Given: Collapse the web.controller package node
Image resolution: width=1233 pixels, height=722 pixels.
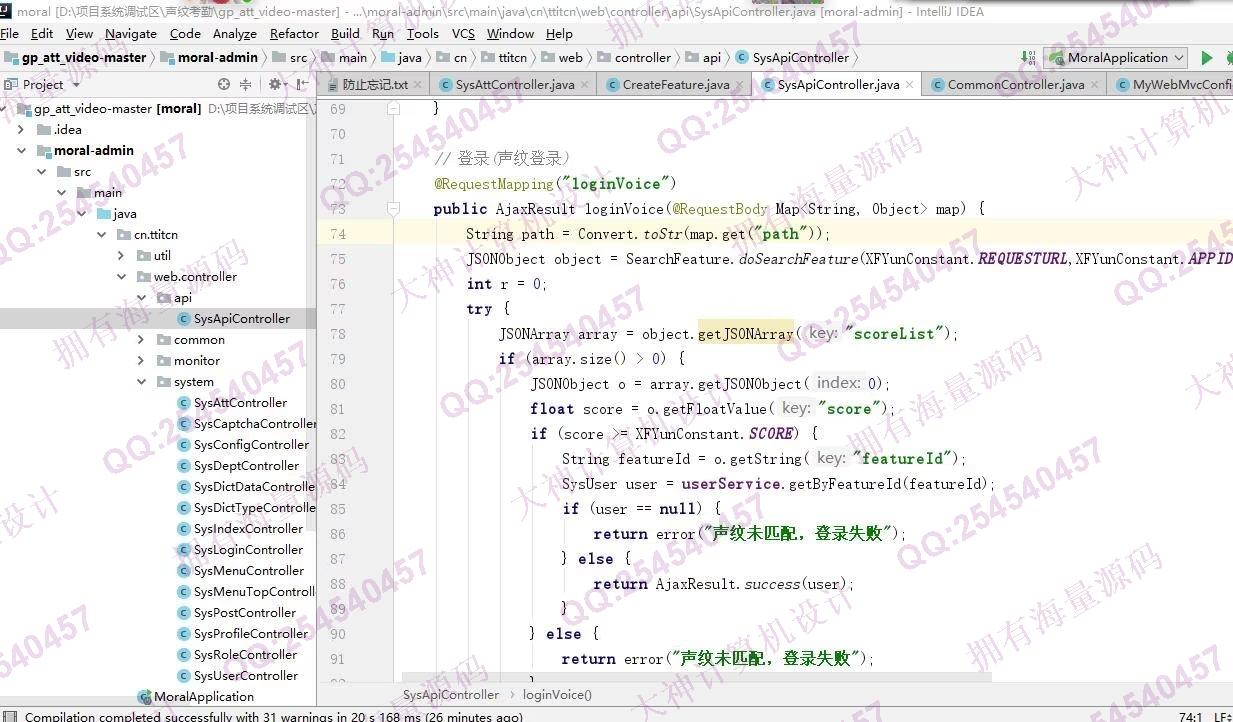Looking at the screenshot, I should coord(121,277).
